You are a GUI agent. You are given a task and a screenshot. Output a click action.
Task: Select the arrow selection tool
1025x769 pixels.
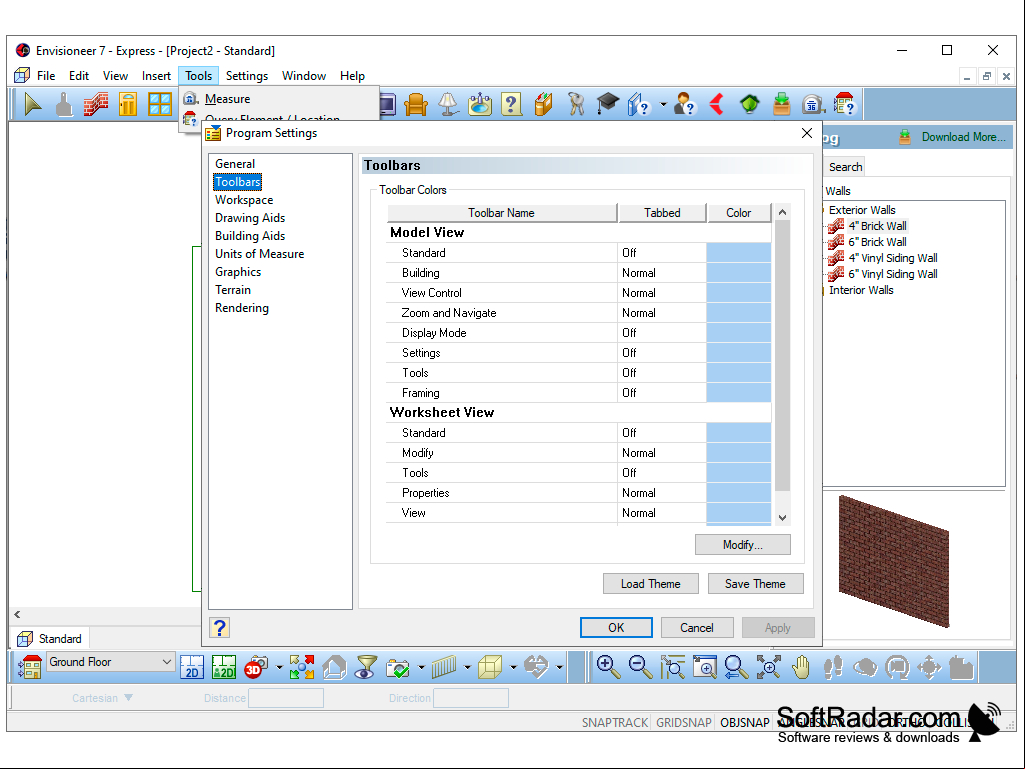pos(32,105)
